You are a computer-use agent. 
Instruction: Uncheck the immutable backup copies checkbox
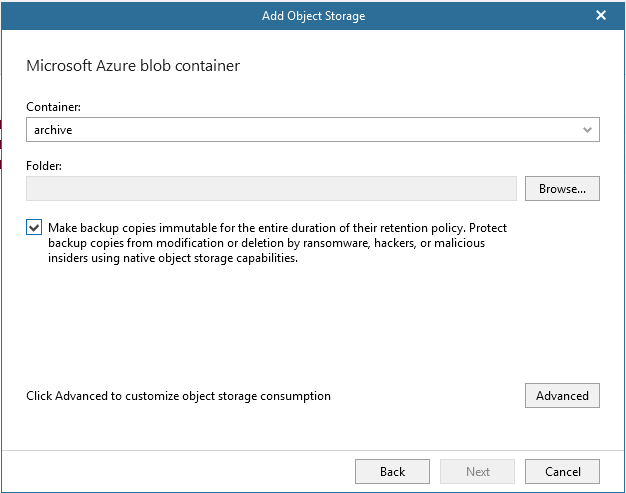pyautogui.click(x=34, y=228)
